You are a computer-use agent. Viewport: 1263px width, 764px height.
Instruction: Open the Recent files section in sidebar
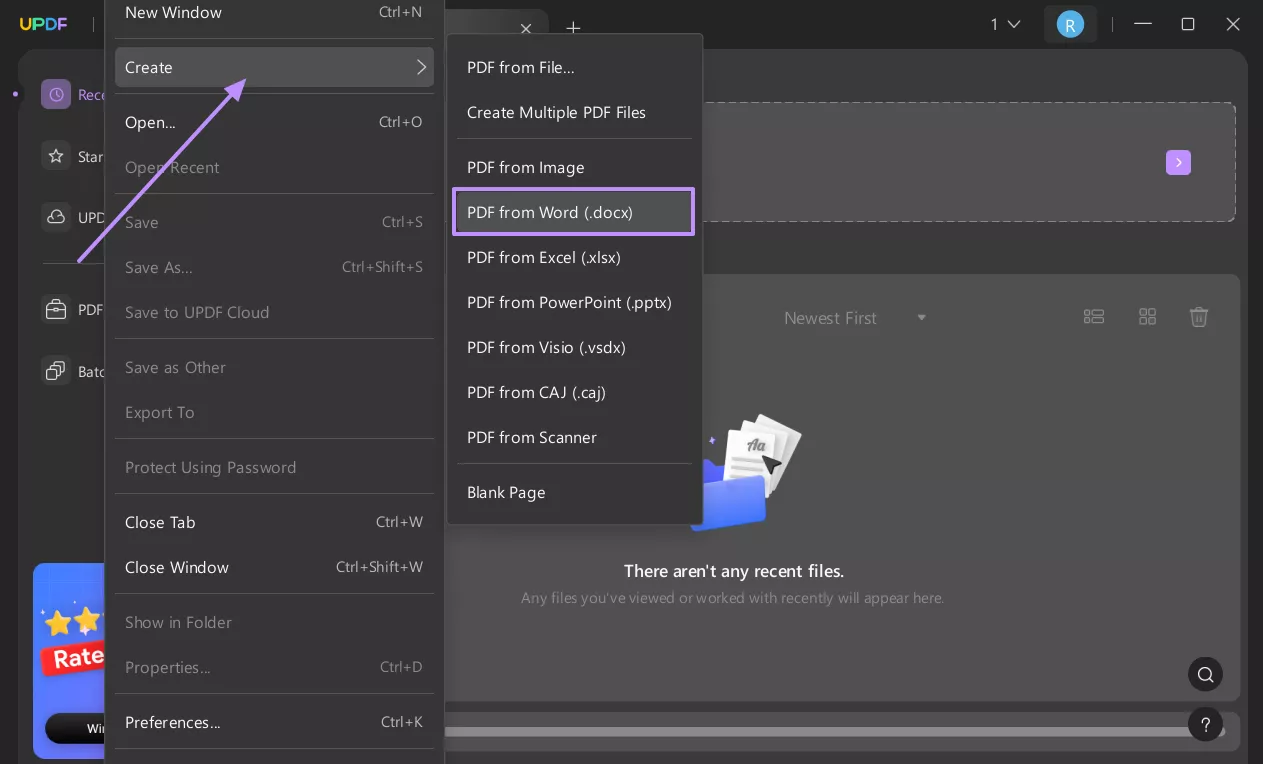pyautogui.click(x=57, y=94)
